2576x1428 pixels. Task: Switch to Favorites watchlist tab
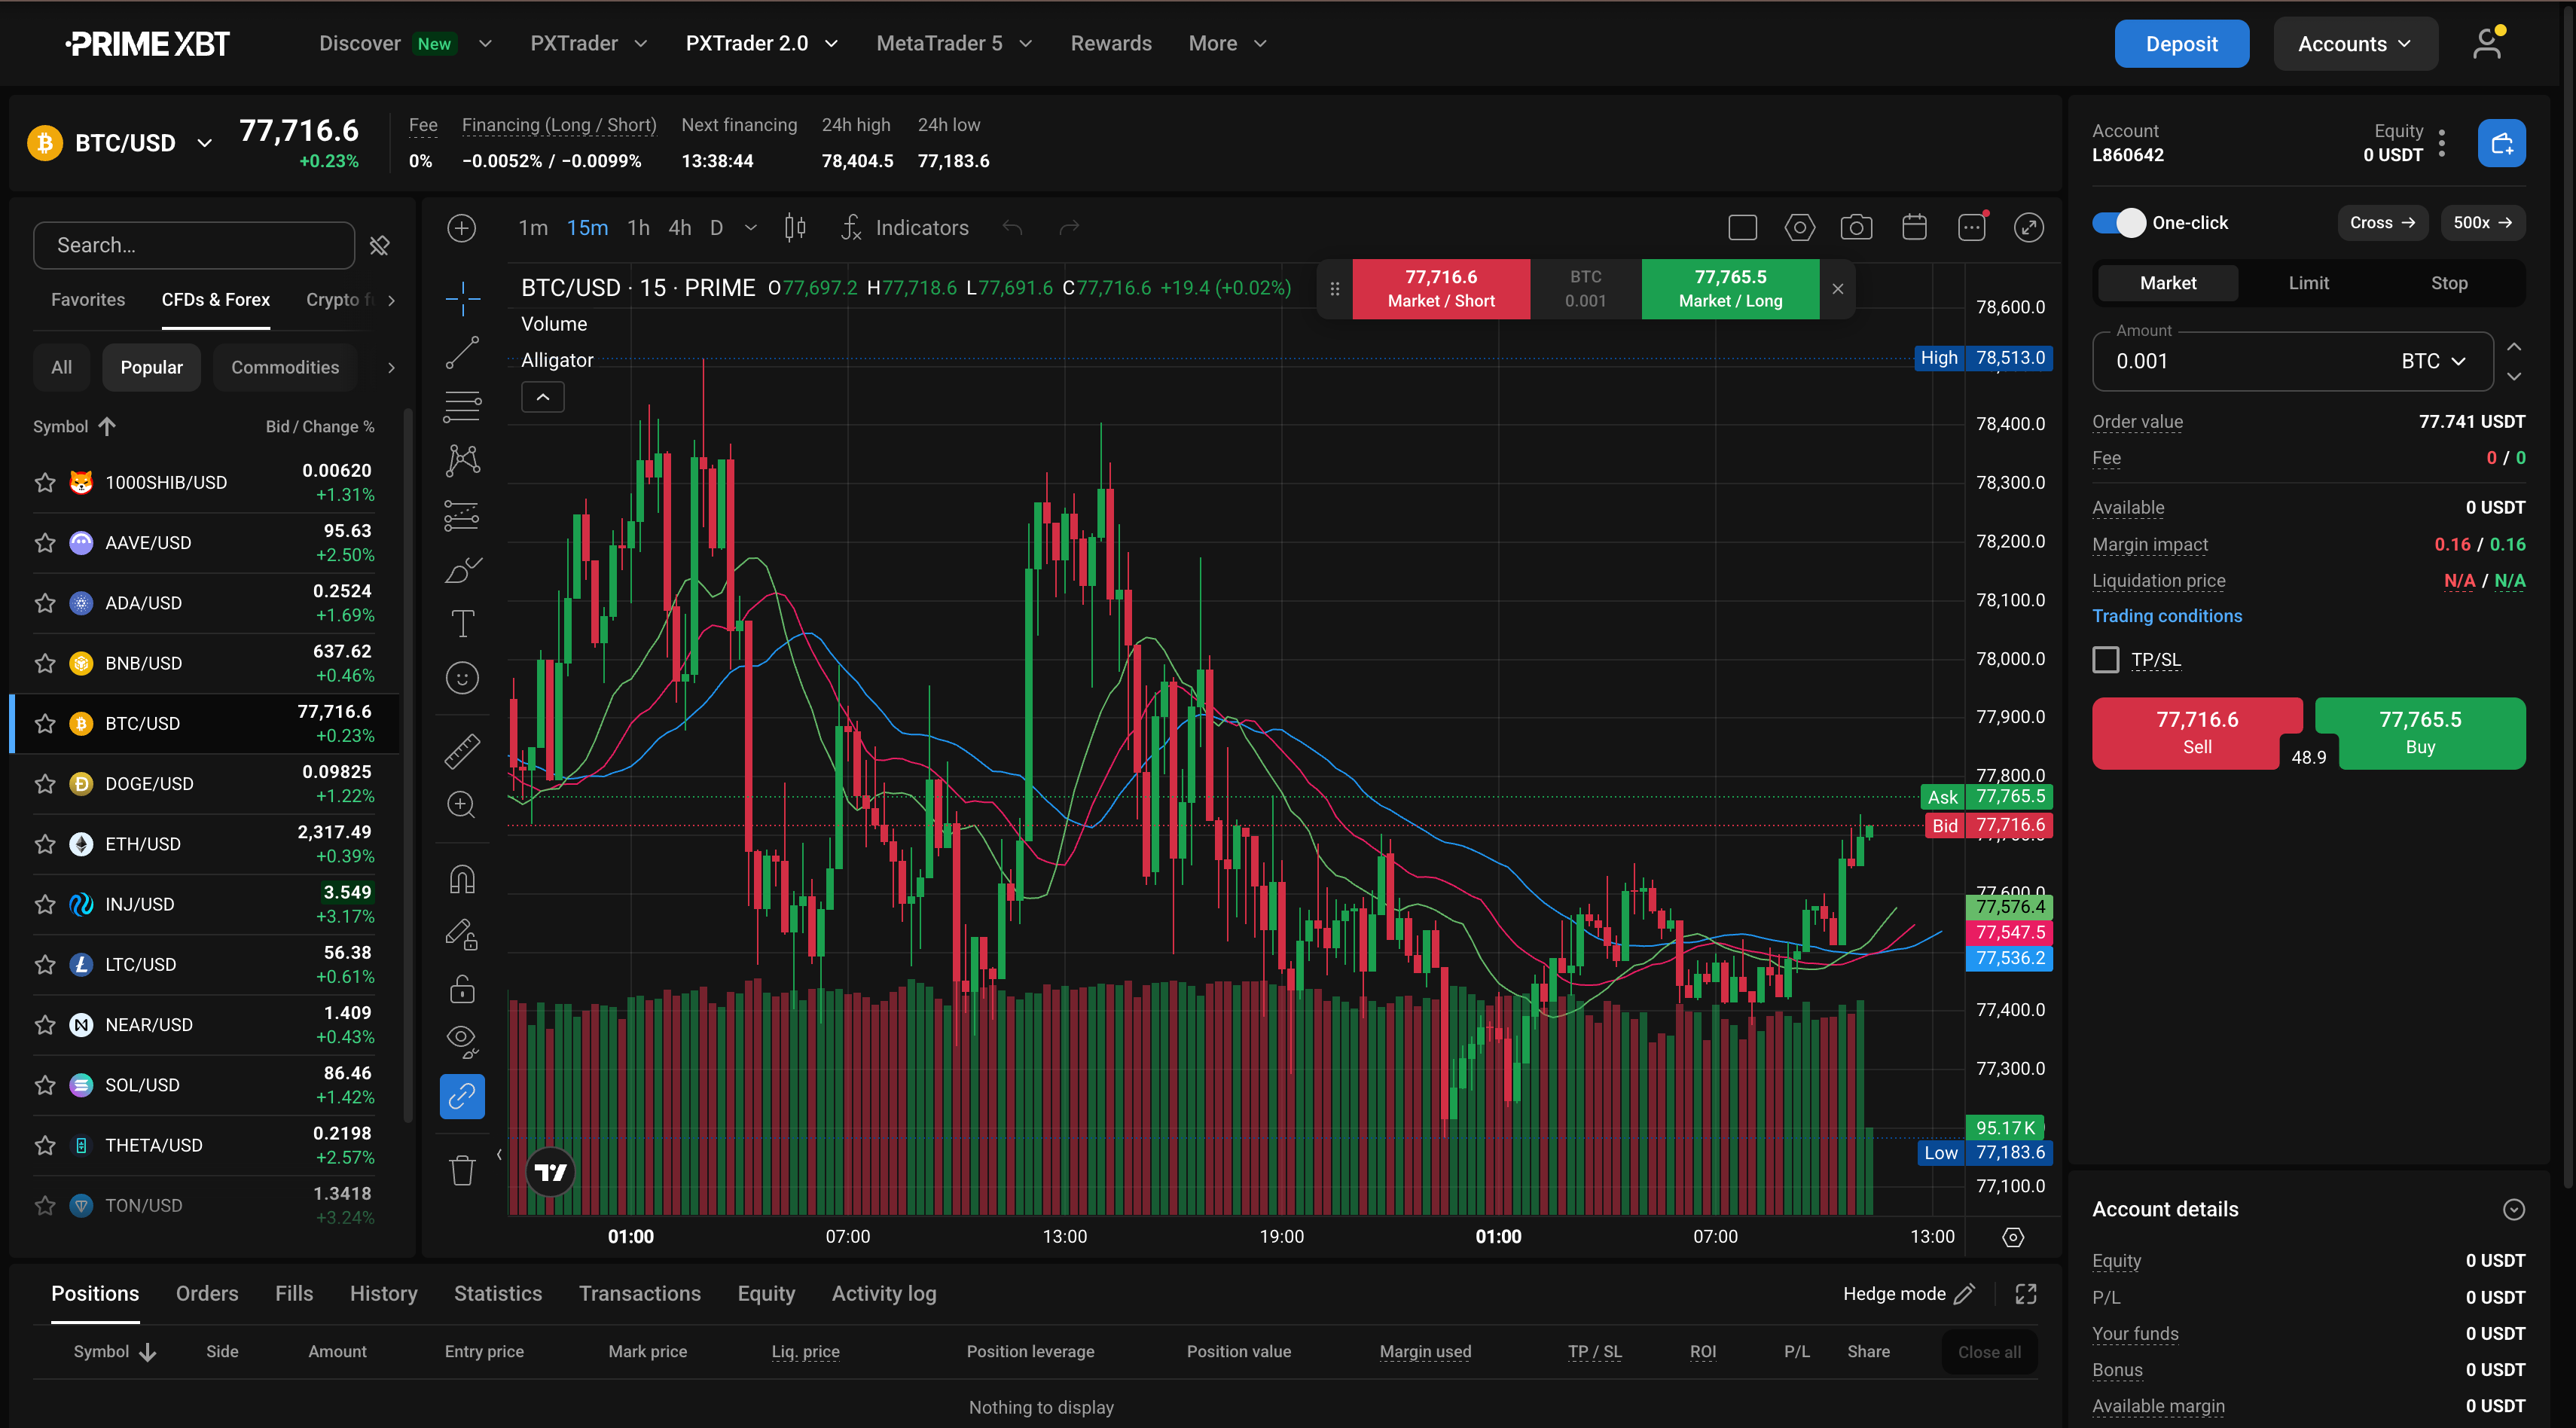(88, 299)
